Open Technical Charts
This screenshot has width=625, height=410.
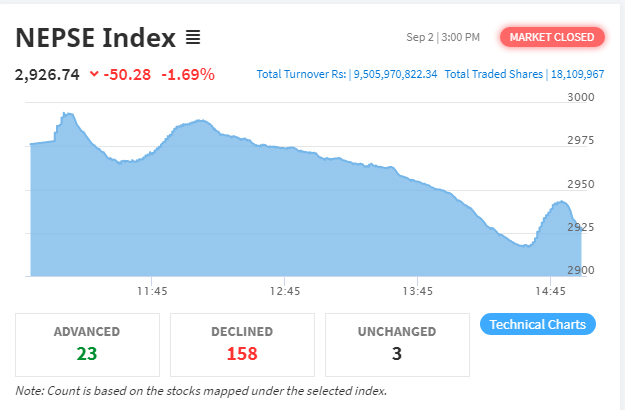pyautogui.click(x=539, y=324)
